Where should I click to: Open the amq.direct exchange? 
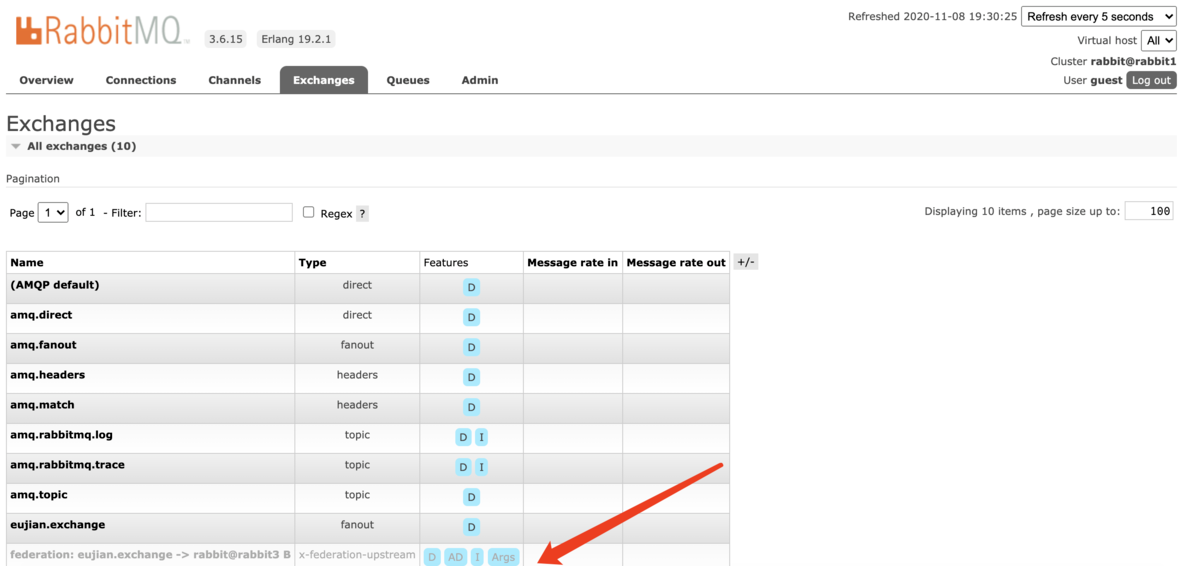click(x=41, y=315)
